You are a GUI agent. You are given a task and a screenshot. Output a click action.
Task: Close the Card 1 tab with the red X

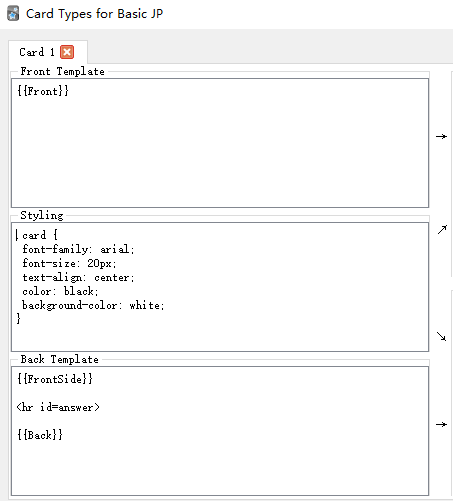click(x=67, y=52)
